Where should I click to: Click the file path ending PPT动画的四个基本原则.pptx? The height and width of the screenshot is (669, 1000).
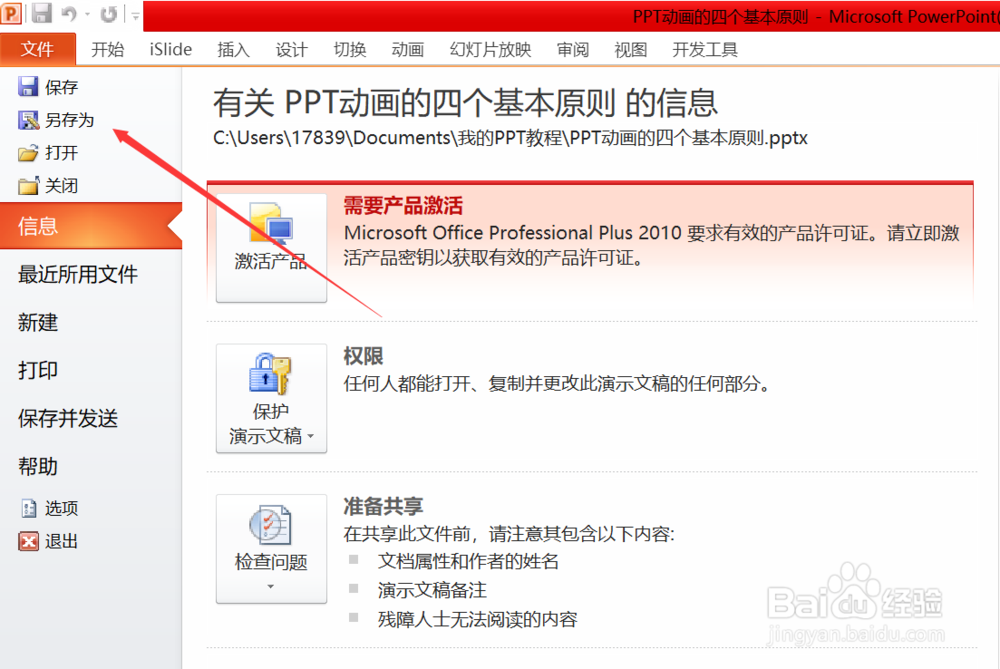click(510, 138)
